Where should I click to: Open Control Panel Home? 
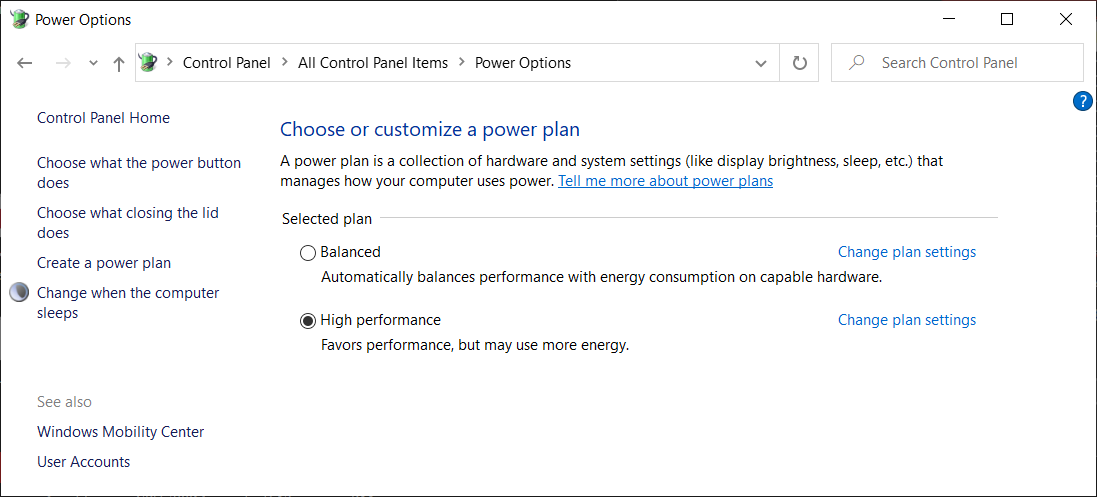tap(103, 118)
